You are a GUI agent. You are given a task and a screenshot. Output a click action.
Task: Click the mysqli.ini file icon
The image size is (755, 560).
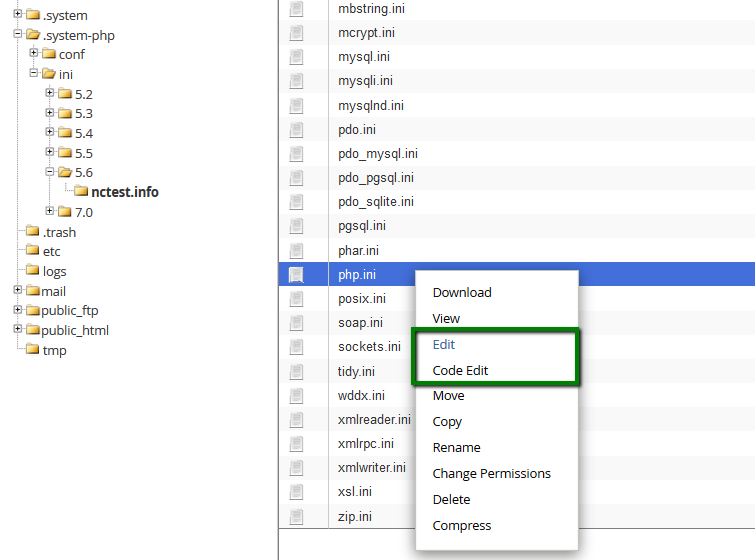pos(296,81)
